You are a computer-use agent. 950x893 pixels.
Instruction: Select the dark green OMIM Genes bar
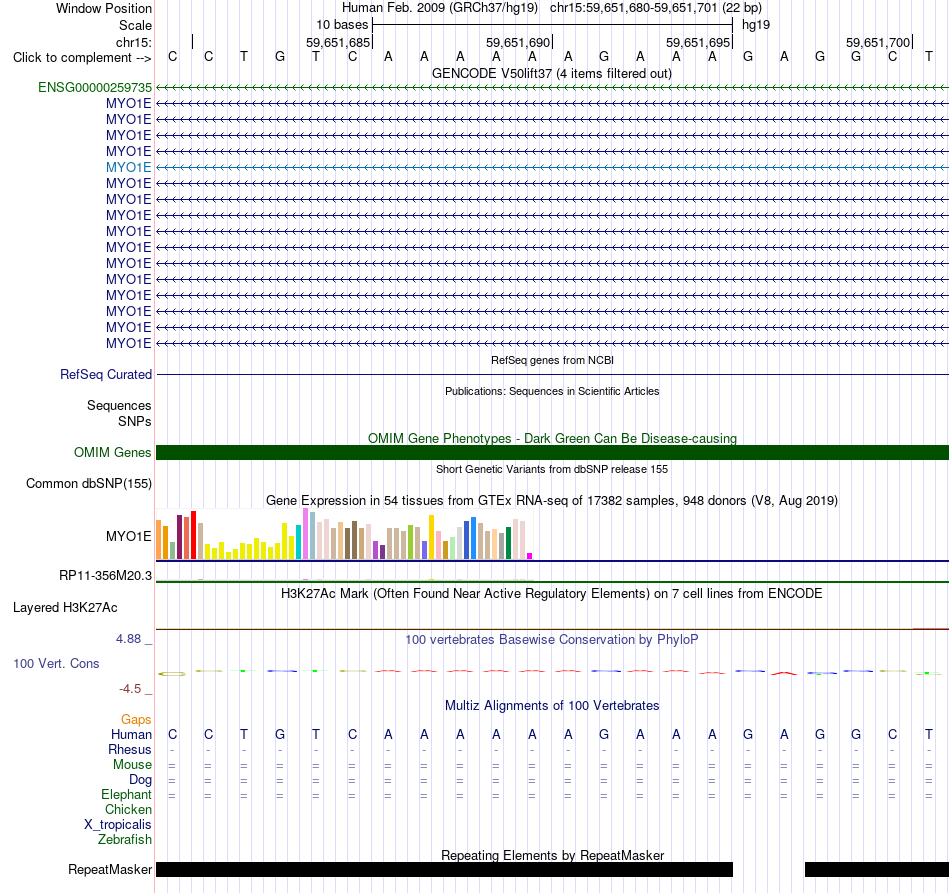pyautogui.click(x=552, y=453)
